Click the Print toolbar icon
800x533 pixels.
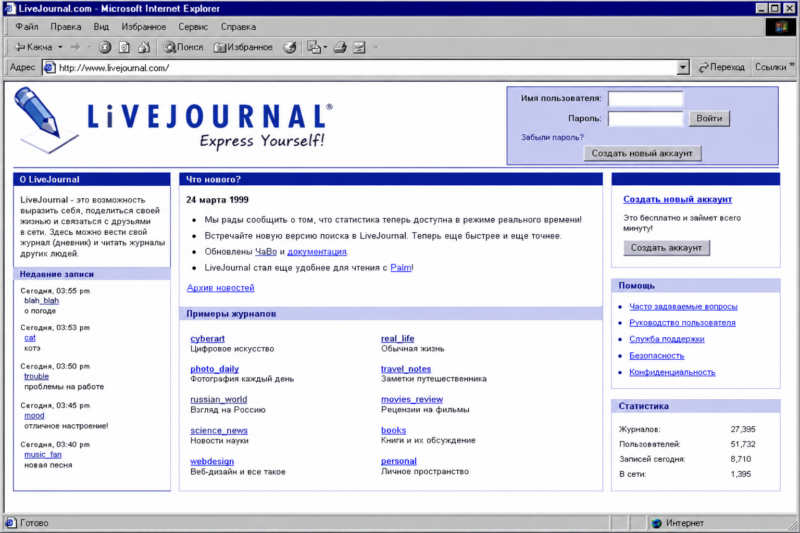(340, 47)
